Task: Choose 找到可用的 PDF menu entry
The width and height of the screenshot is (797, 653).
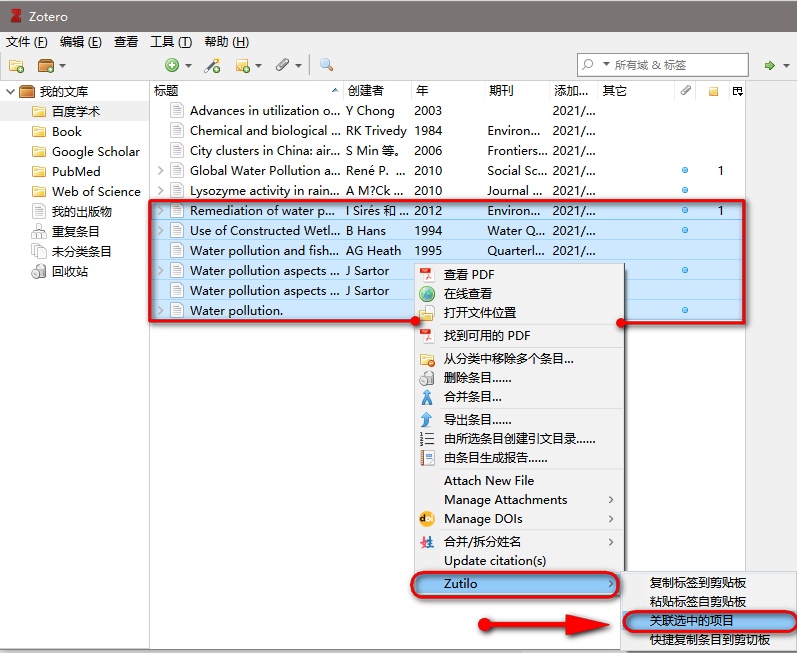Action: [x=519, y=335]
